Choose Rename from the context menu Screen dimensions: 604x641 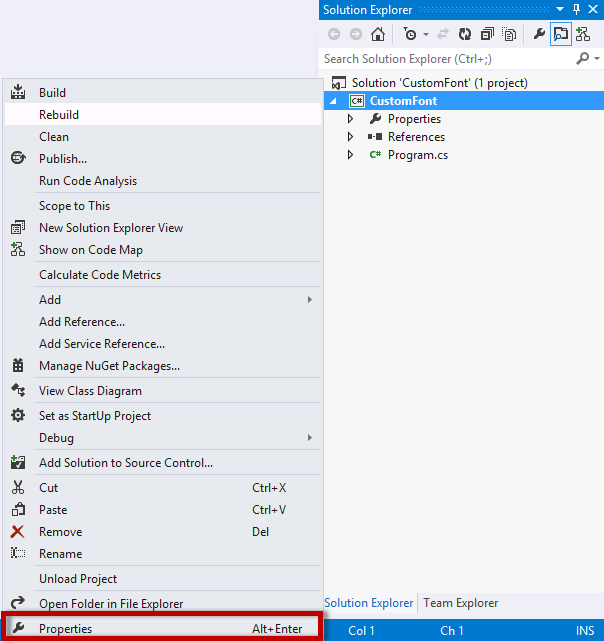click(163, 554)
